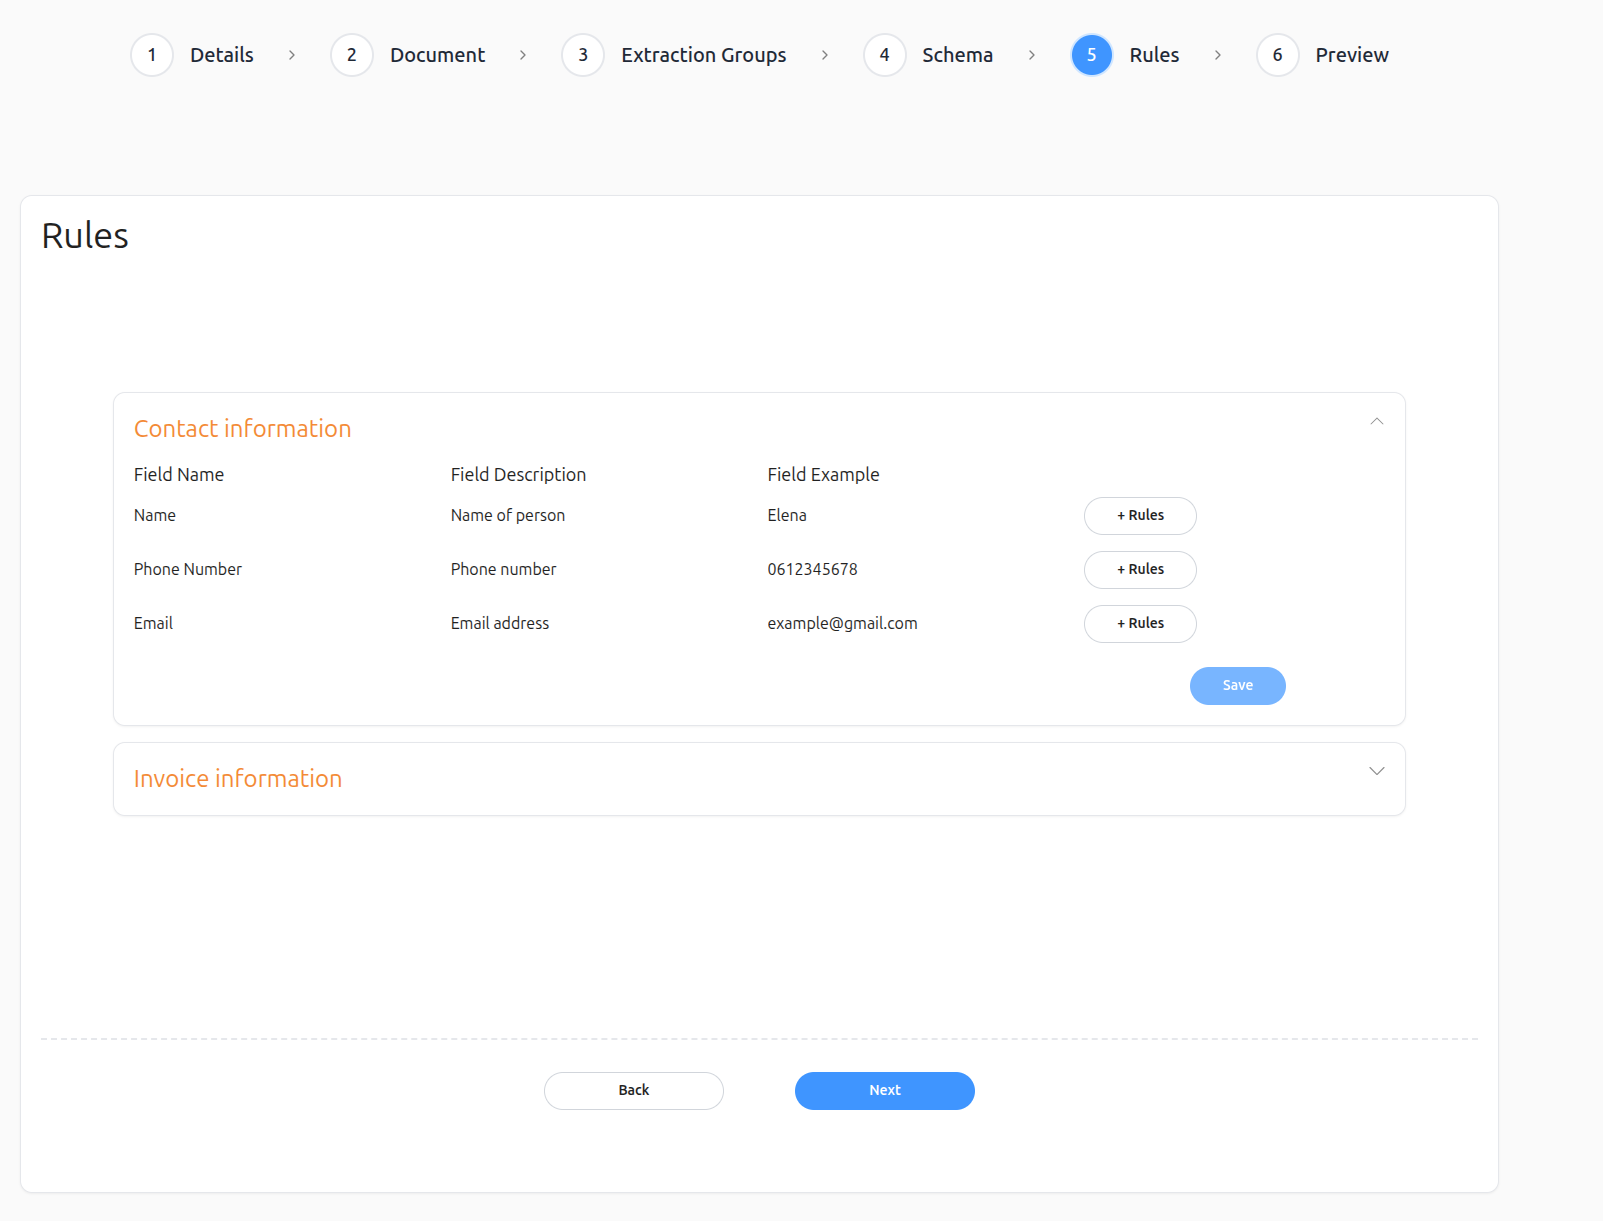Click the step 4 Schema circle
This screenshot has width=1603, height=1221.
point(884,55)
